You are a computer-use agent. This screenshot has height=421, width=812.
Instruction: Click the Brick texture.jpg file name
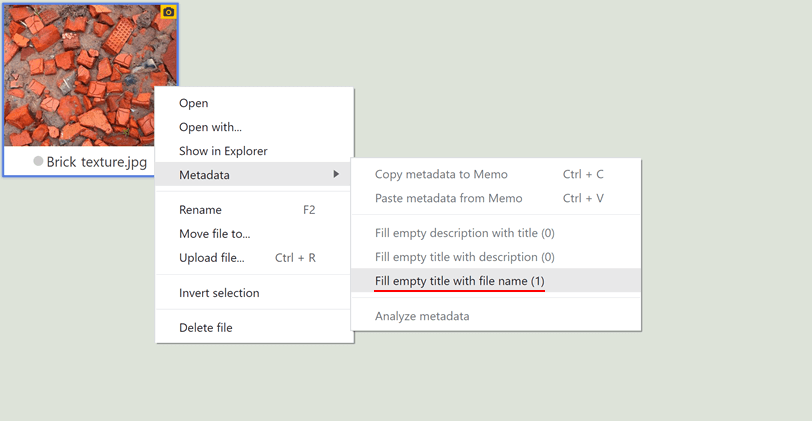97,162
